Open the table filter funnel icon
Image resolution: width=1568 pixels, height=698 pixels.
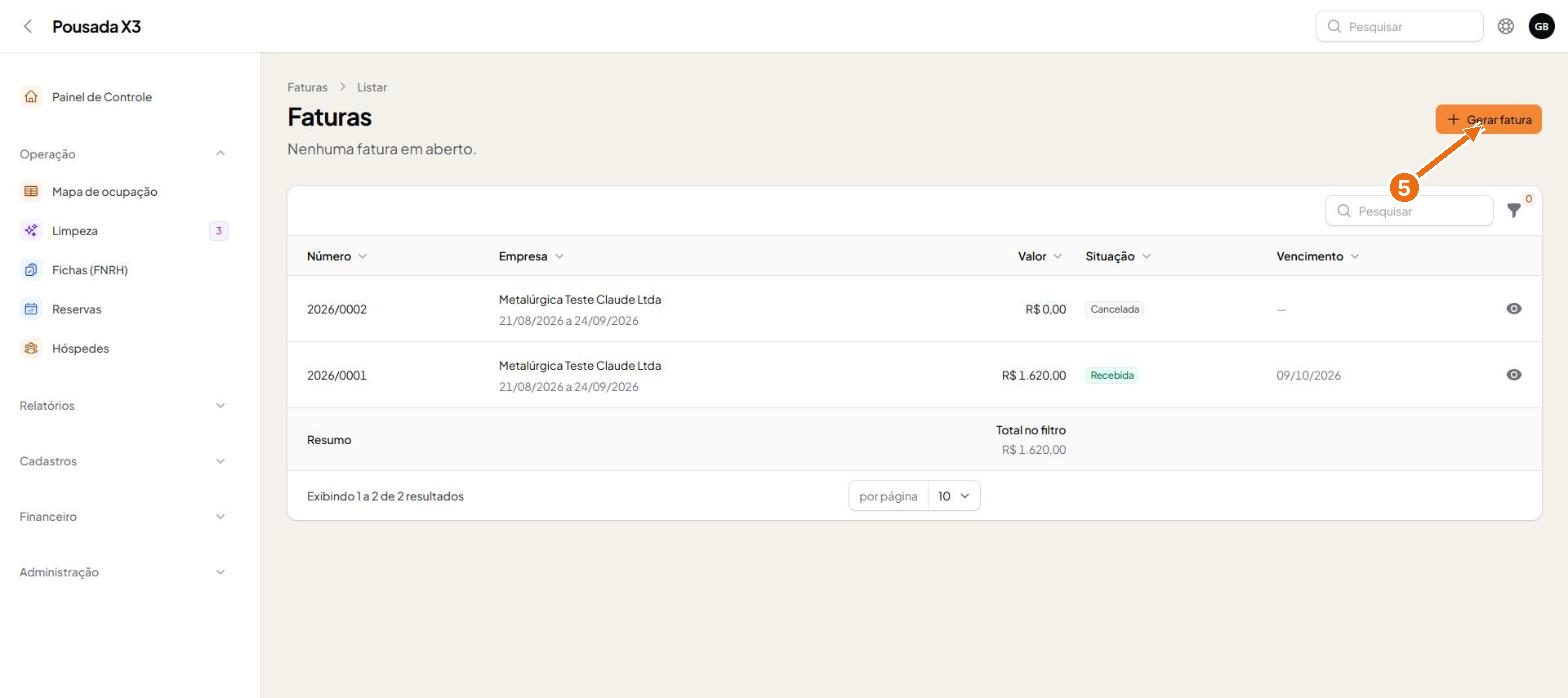(x=1514, y=211)
